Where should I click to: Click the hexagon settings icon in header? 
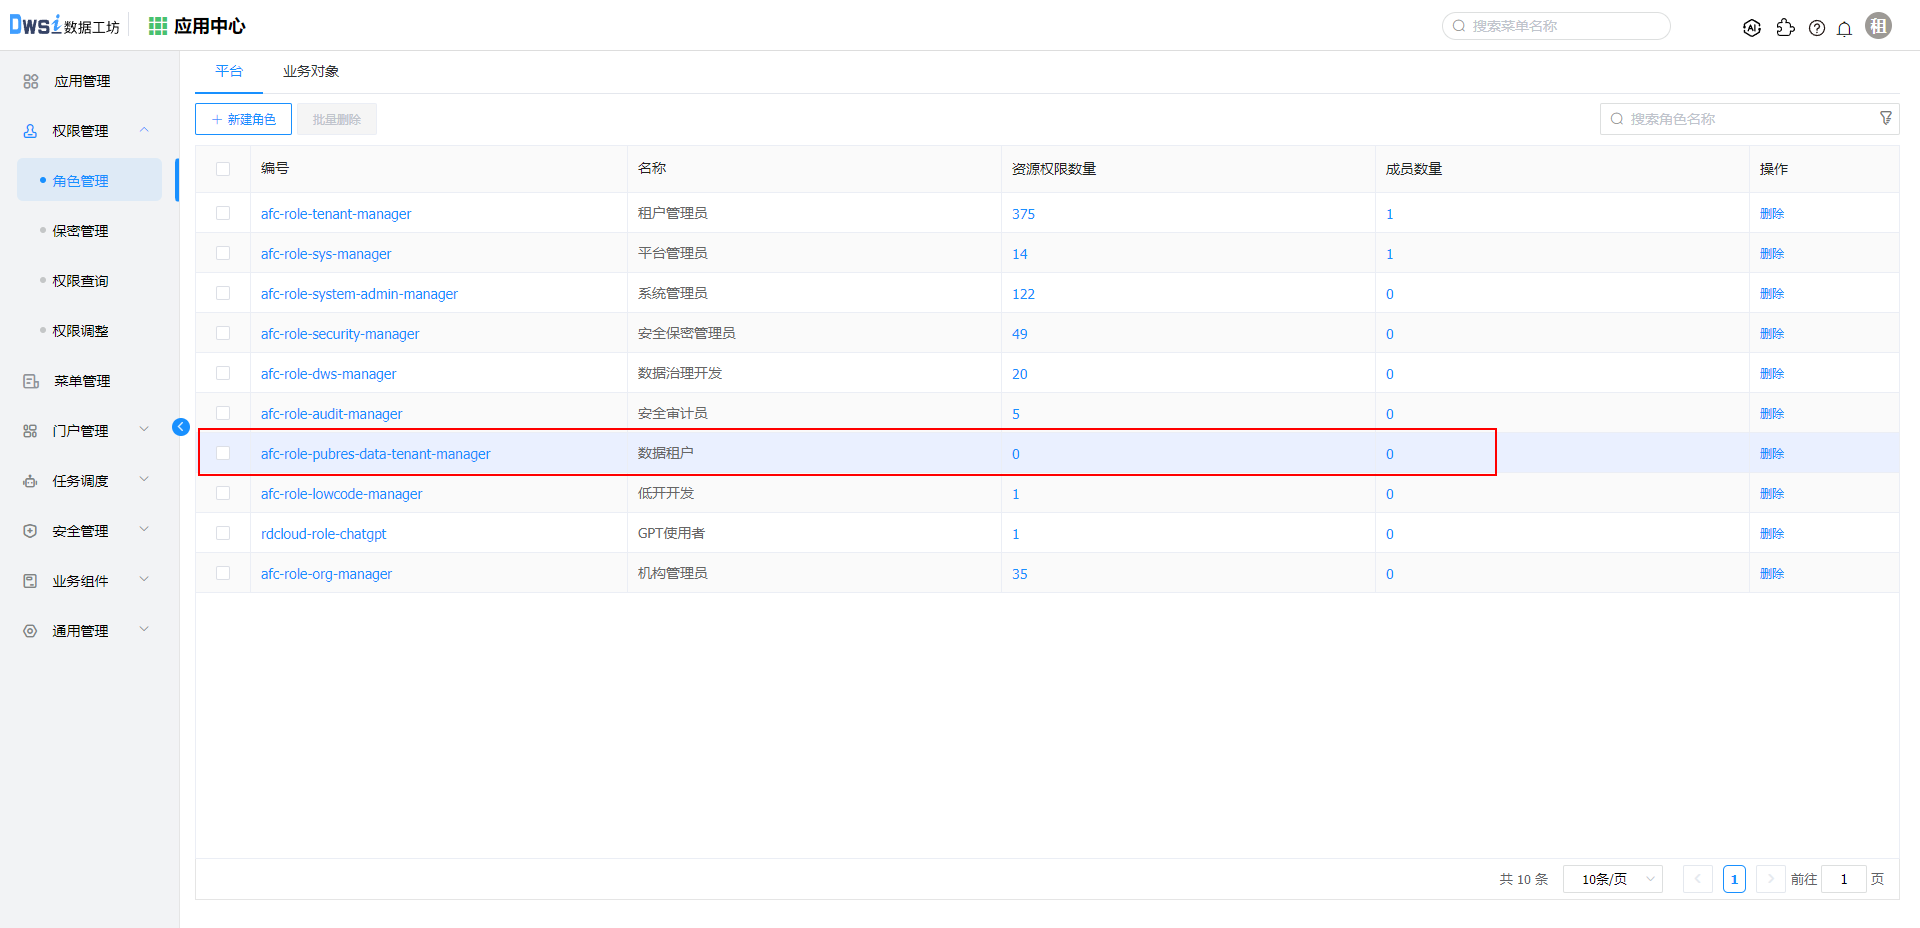click(1751, 28)
